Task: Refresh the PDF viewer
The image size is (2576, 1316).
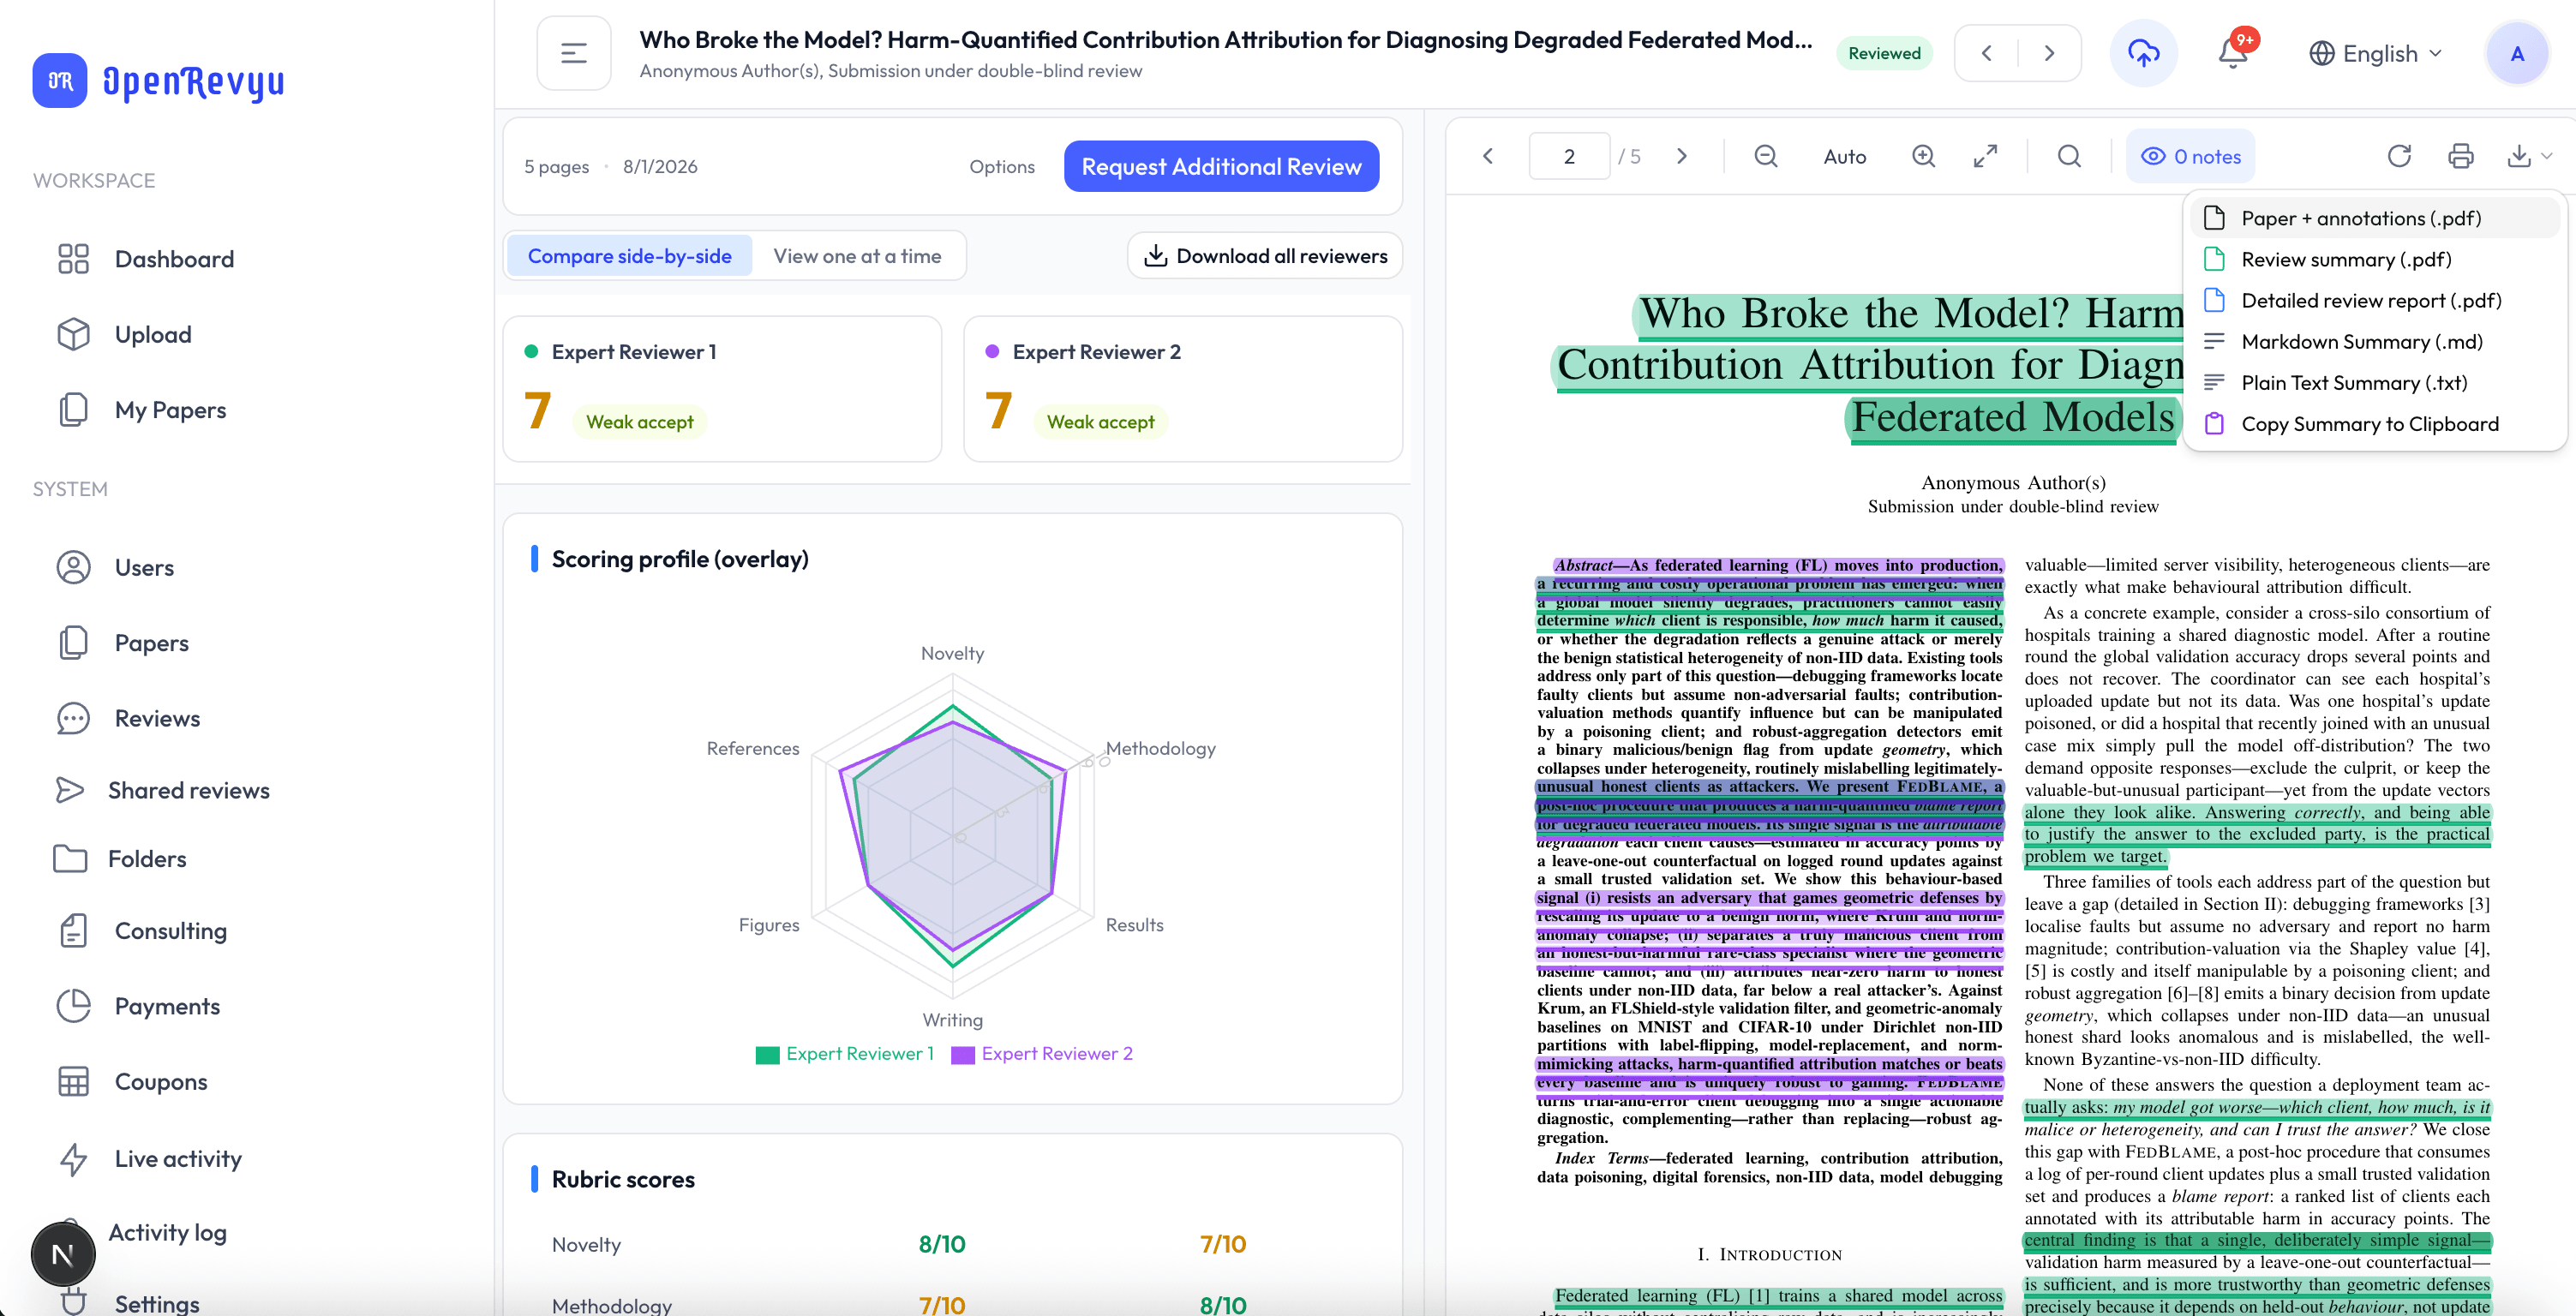Action: pyautogui.click(x=2399, y=156)
